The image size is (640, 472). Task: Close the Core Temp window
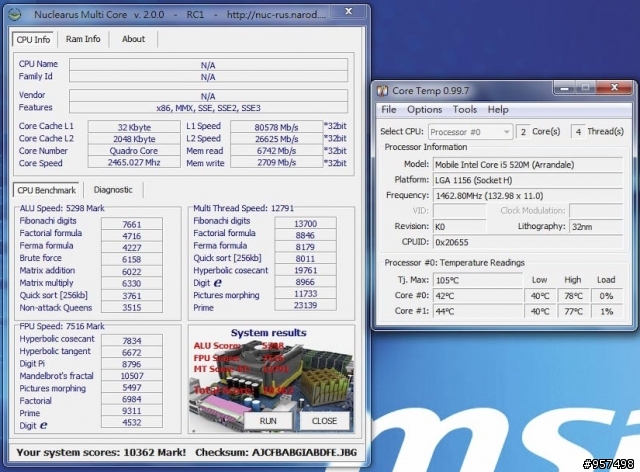tap(614, 87)
